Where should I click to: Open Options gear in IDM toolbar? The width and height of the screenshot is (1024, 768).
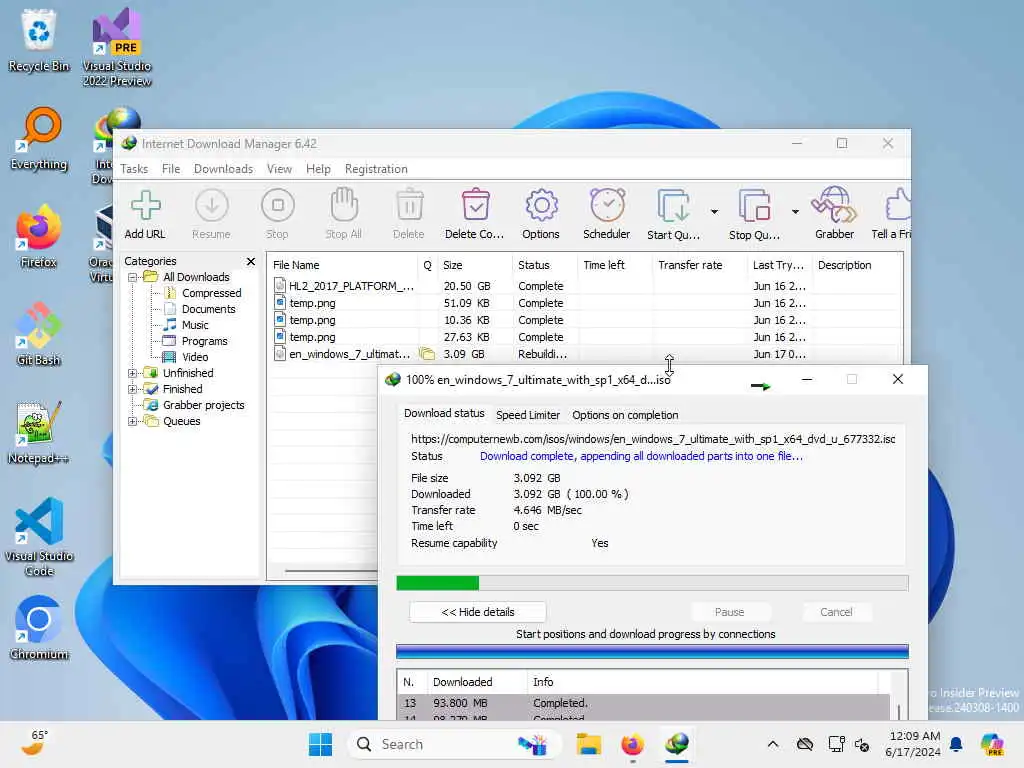pos(541,214)
